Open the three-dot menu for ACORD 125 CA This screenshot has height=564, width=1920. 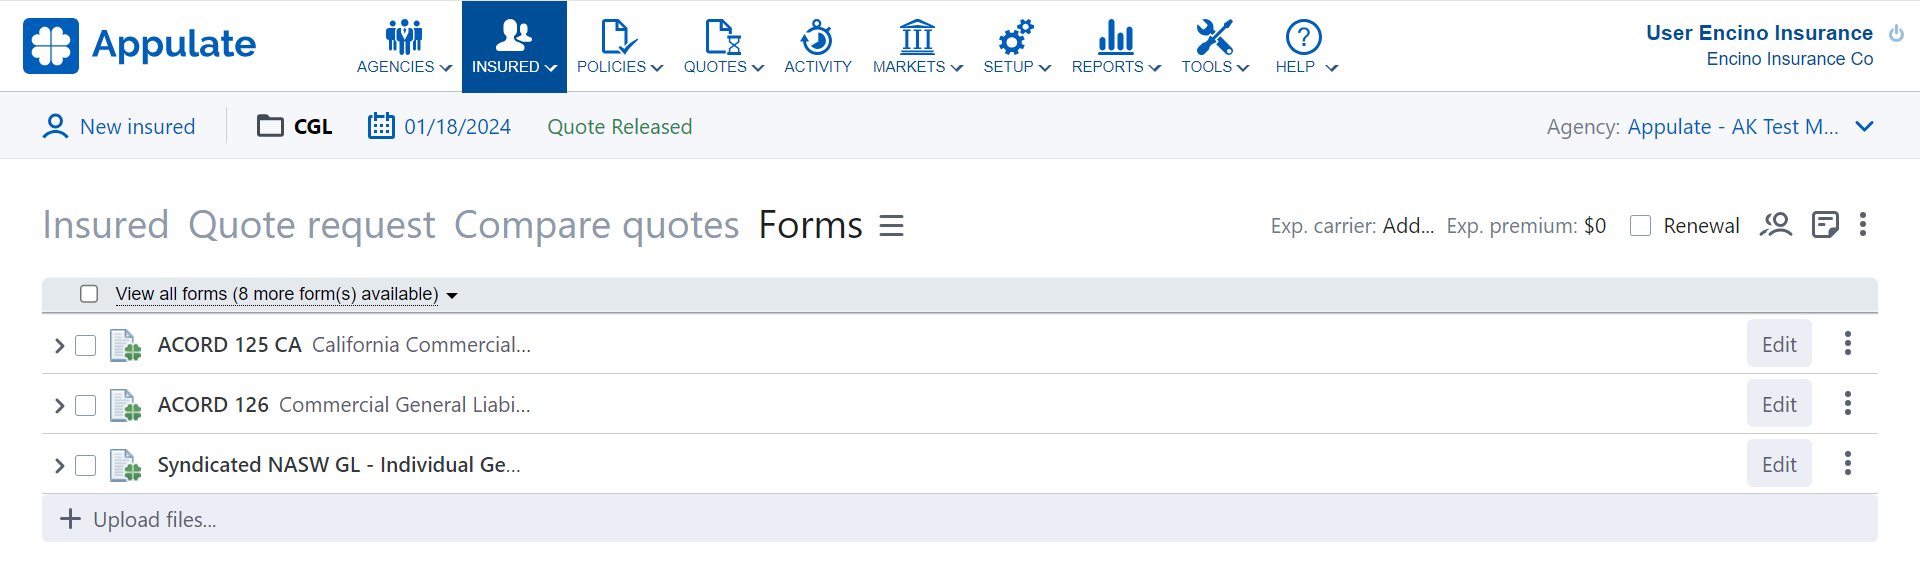coord(1847,344)
